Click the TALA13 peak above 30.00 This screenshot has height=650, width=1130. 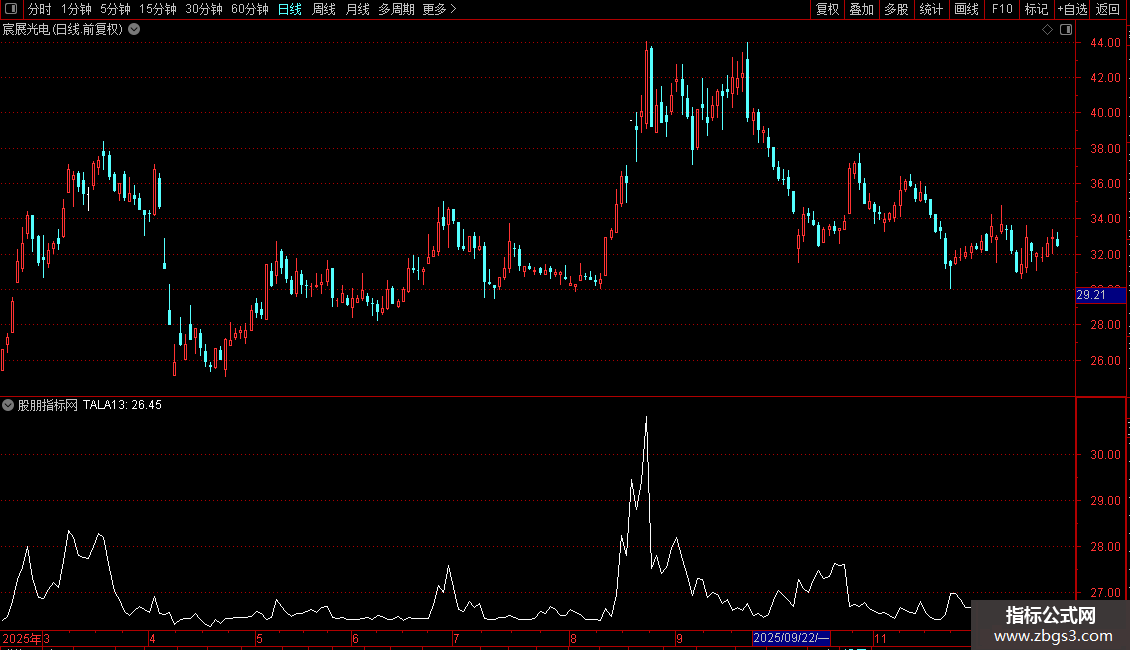click(x=646, y=418)
